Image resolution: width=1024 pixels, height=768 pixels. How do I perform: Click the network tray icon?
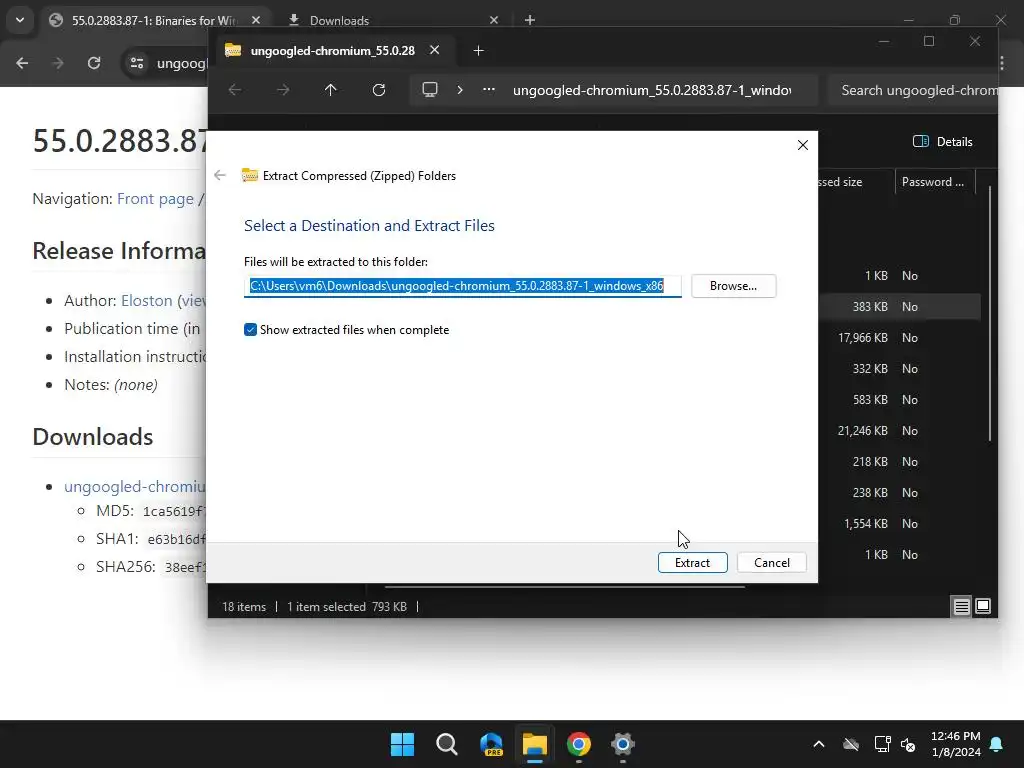click(x=882, y=744)
